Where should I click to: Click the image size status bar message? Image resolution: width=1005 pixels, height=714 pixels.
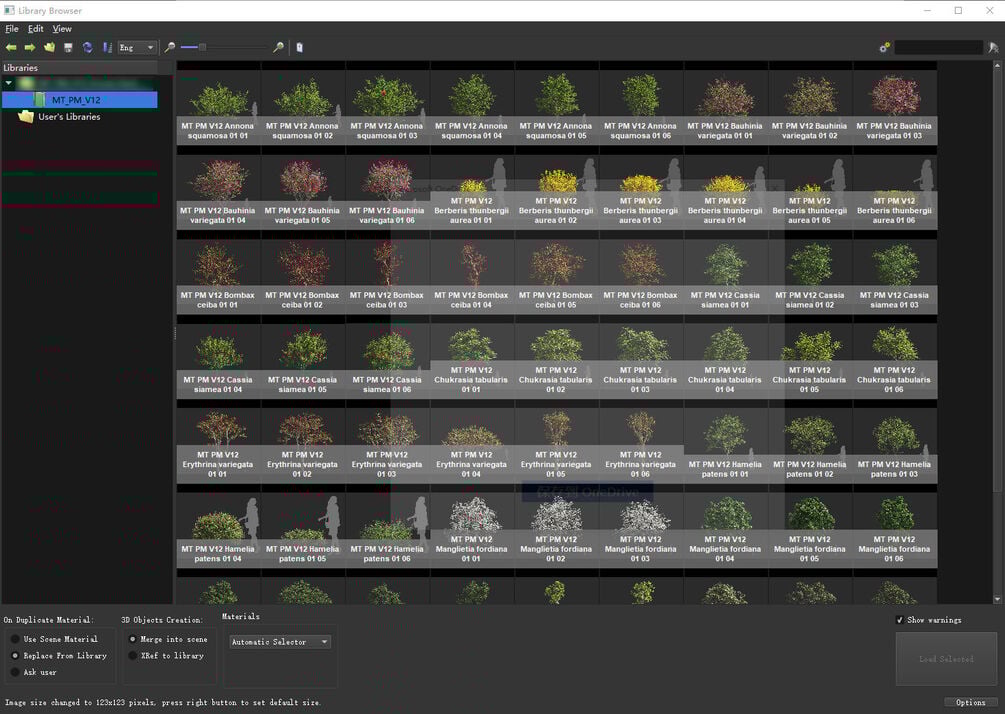tap(162, 702)
